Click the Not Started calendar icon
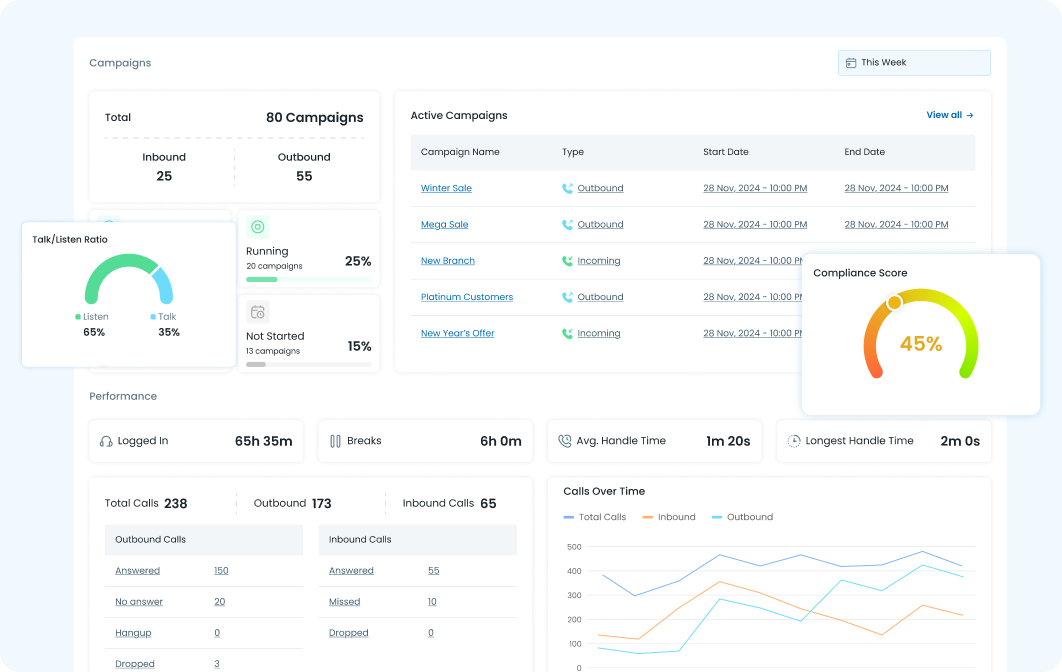Image resolution: width=1062 pixels, height=672 pixels. tap(258, 312)
